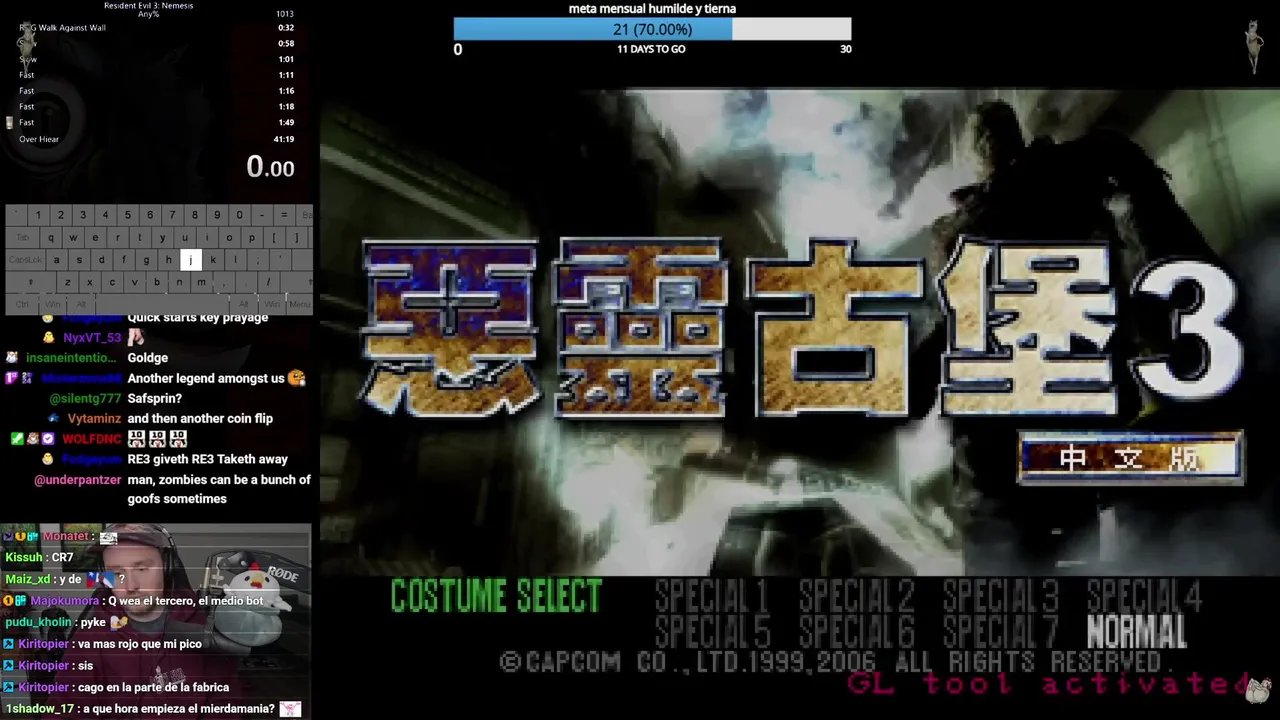Click the monthly goal progress bar at 70%
The width and height of the screenshot is (1280, 720).
pos(652,29)
